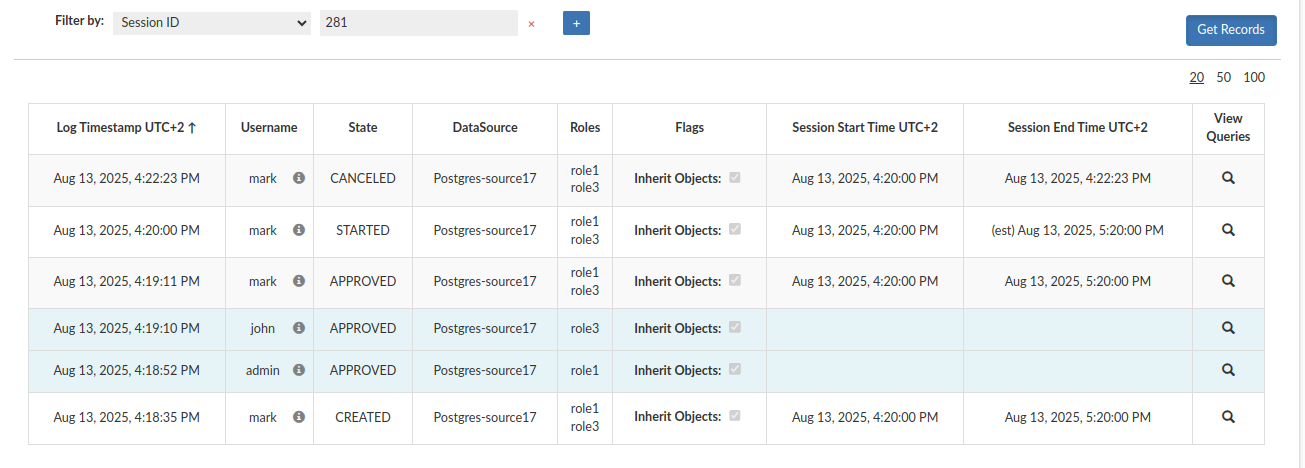Show info for mark in CANCELED row
Viewport: 1305px width, 468px height.
click(298, 178)
